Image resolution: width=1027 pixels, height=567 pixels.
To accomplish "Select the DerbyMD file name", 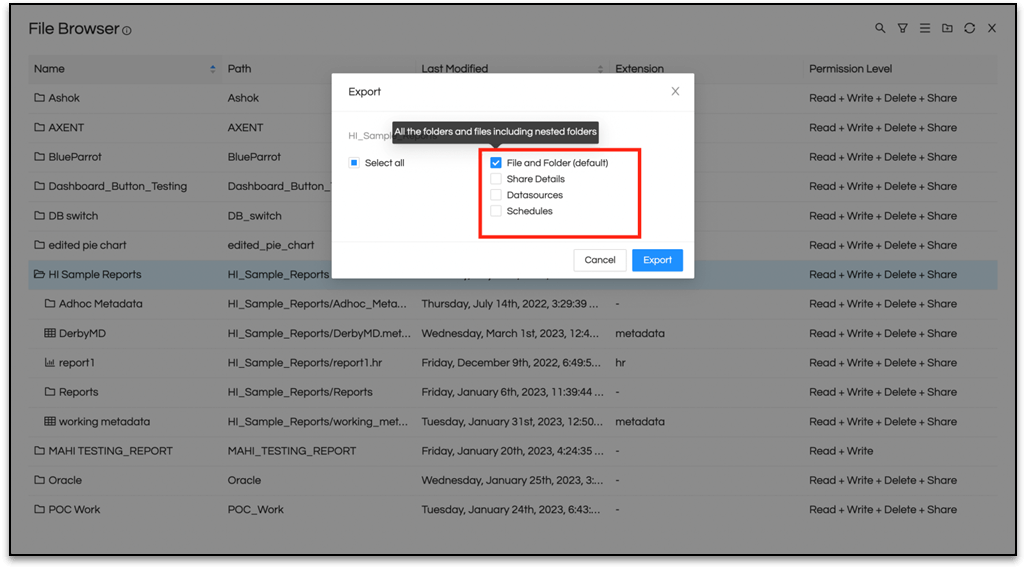I will pyautogui.click(x=83, y=333).
